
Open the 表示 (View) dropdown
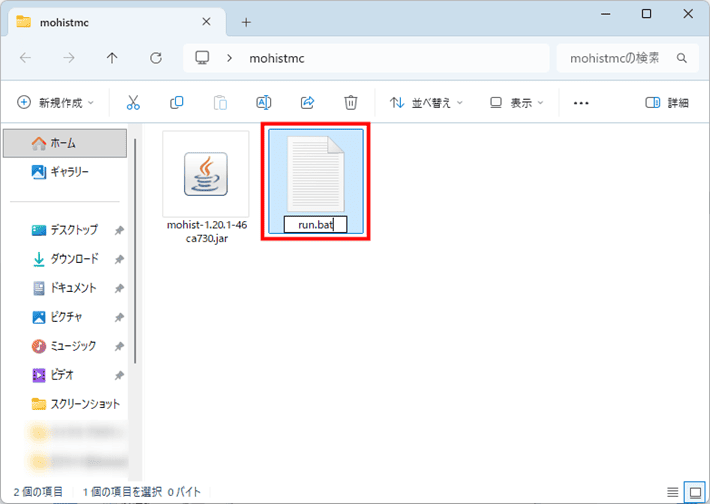pyautogui.click(x=517, y=103)
